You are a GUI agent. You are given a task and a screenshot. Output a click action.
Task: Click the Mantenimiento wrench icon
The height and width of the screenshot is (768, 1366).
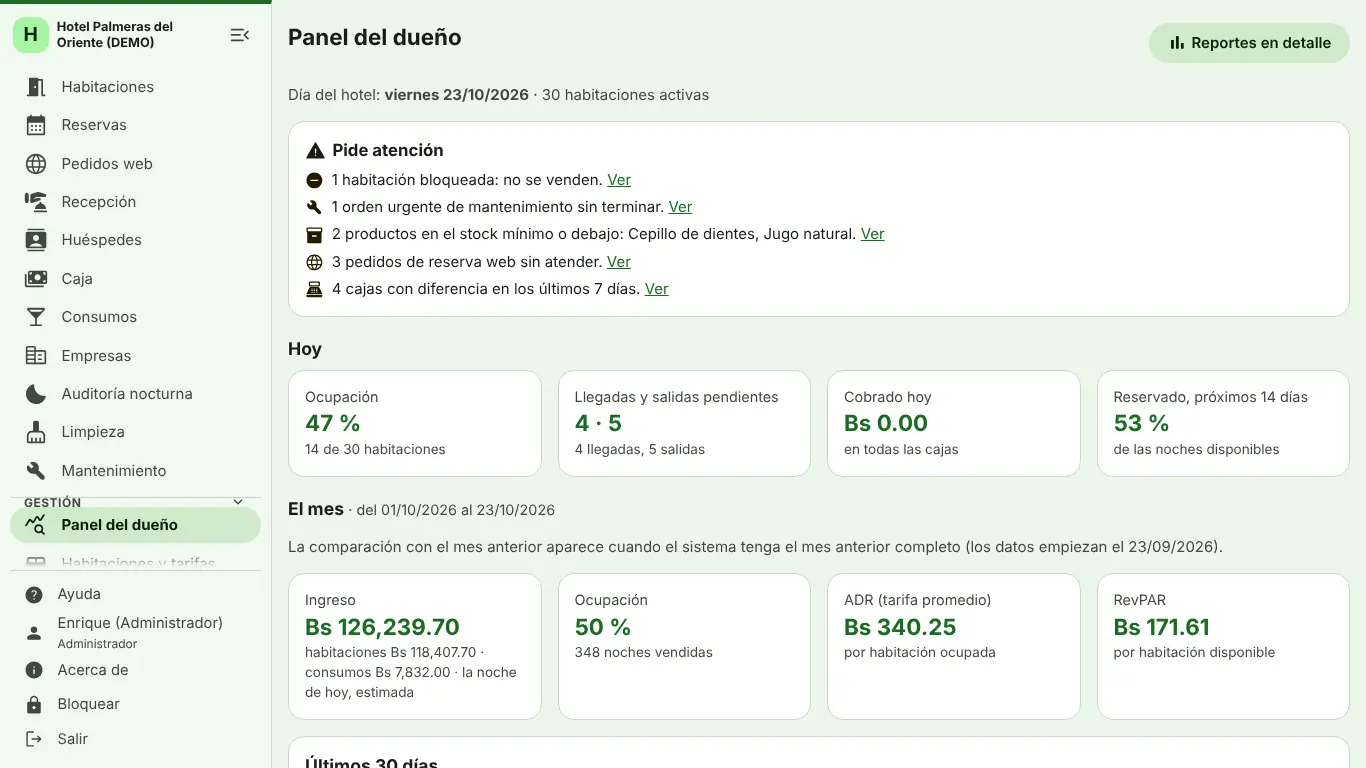36,471
